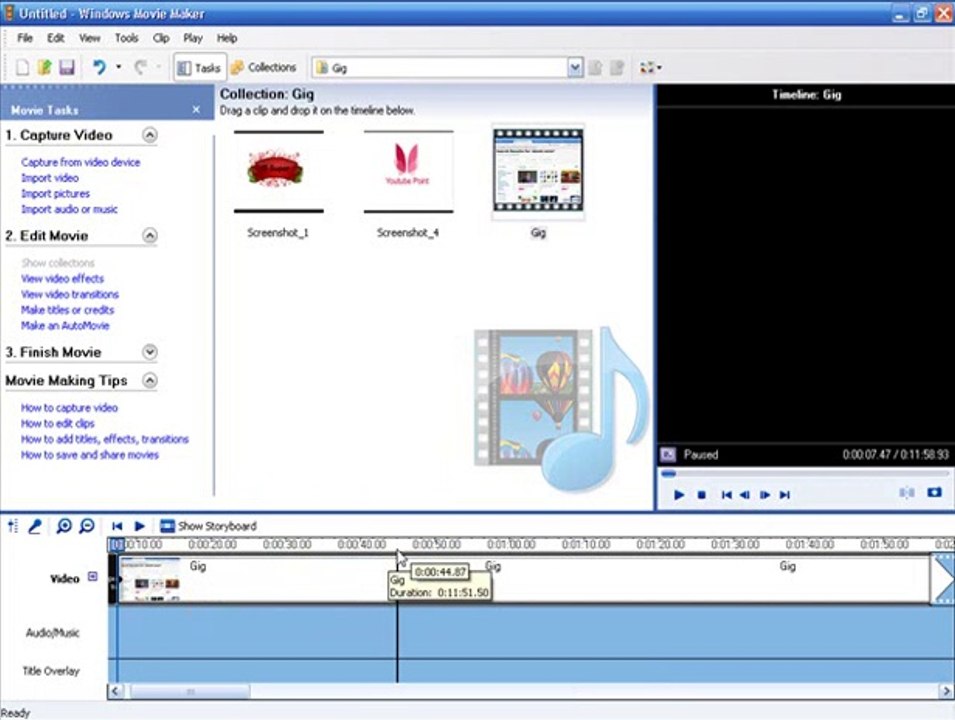
Task: Click Make titles or credits
Action: pos(68,310)
